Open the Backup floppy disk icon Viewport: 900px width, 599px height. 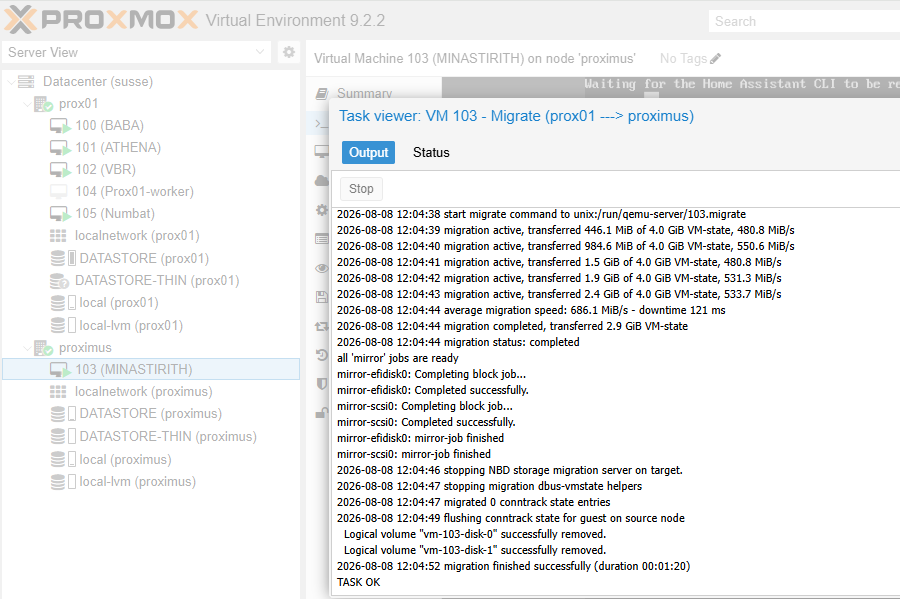pyautogui.click(x=321, y=297)
